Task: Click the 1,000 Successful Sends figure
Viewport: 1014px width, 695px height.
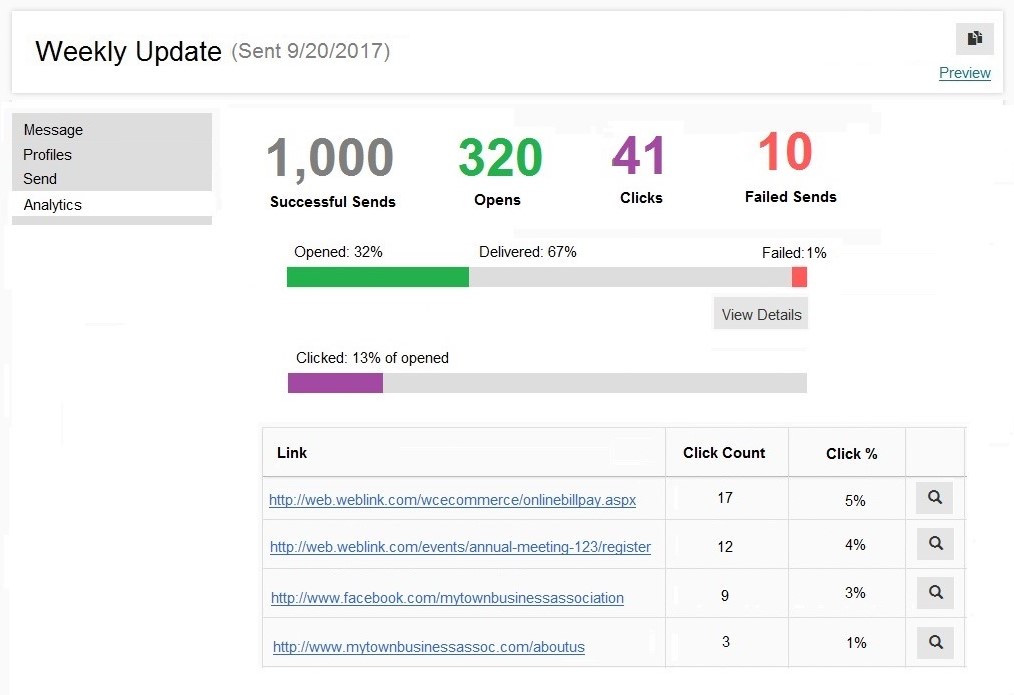Action: [x=330, y=158]
